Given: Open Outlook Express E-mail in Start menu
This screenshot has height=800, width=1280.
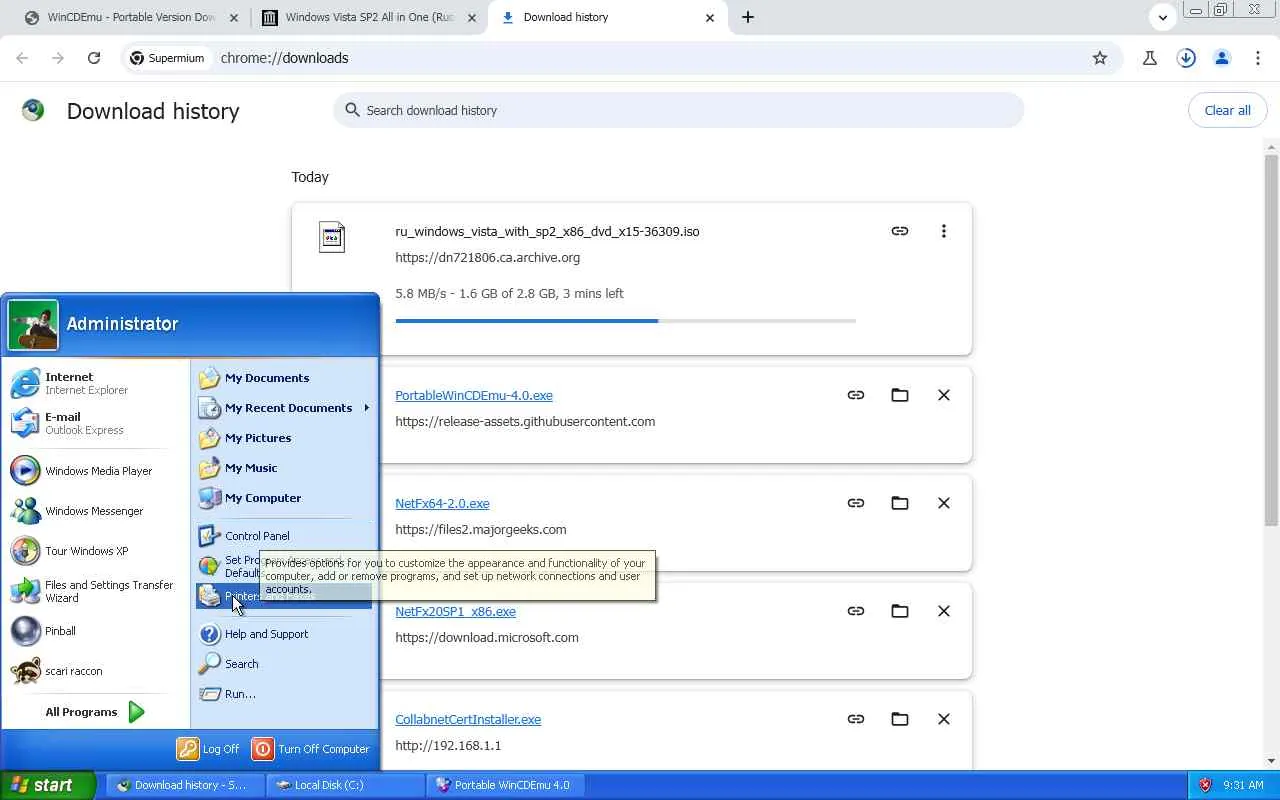Looking at the screenshot, I should tap(96, 423).
